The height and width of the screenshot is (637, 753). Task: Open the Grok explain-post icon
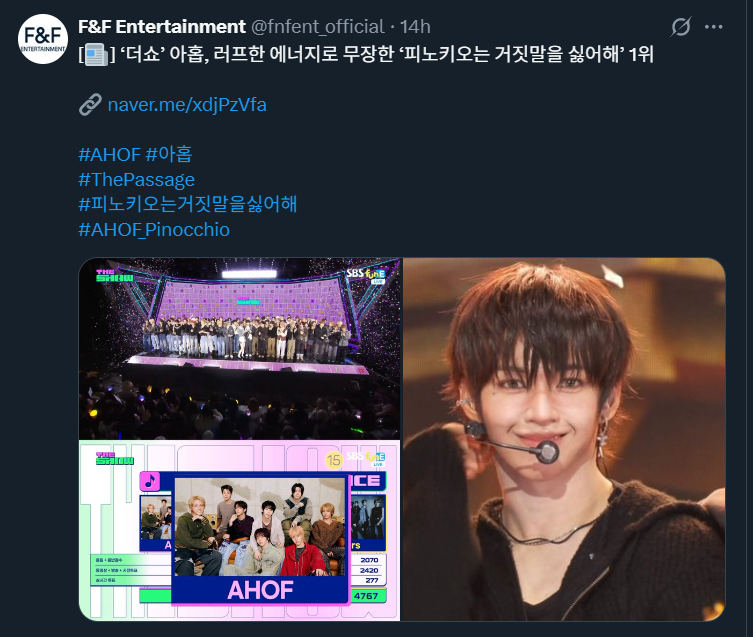tap(681, 27)
